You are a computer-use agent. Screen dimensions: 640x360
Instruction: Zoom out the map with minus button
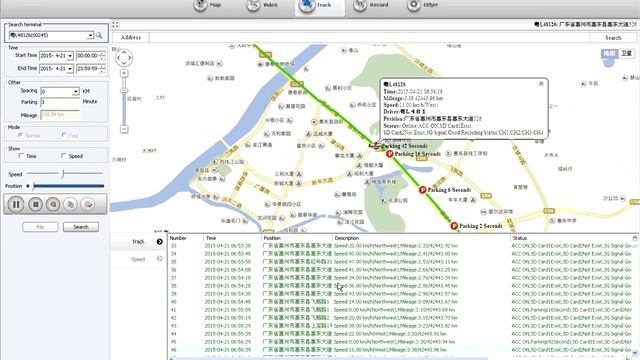[x=124, y=129]
